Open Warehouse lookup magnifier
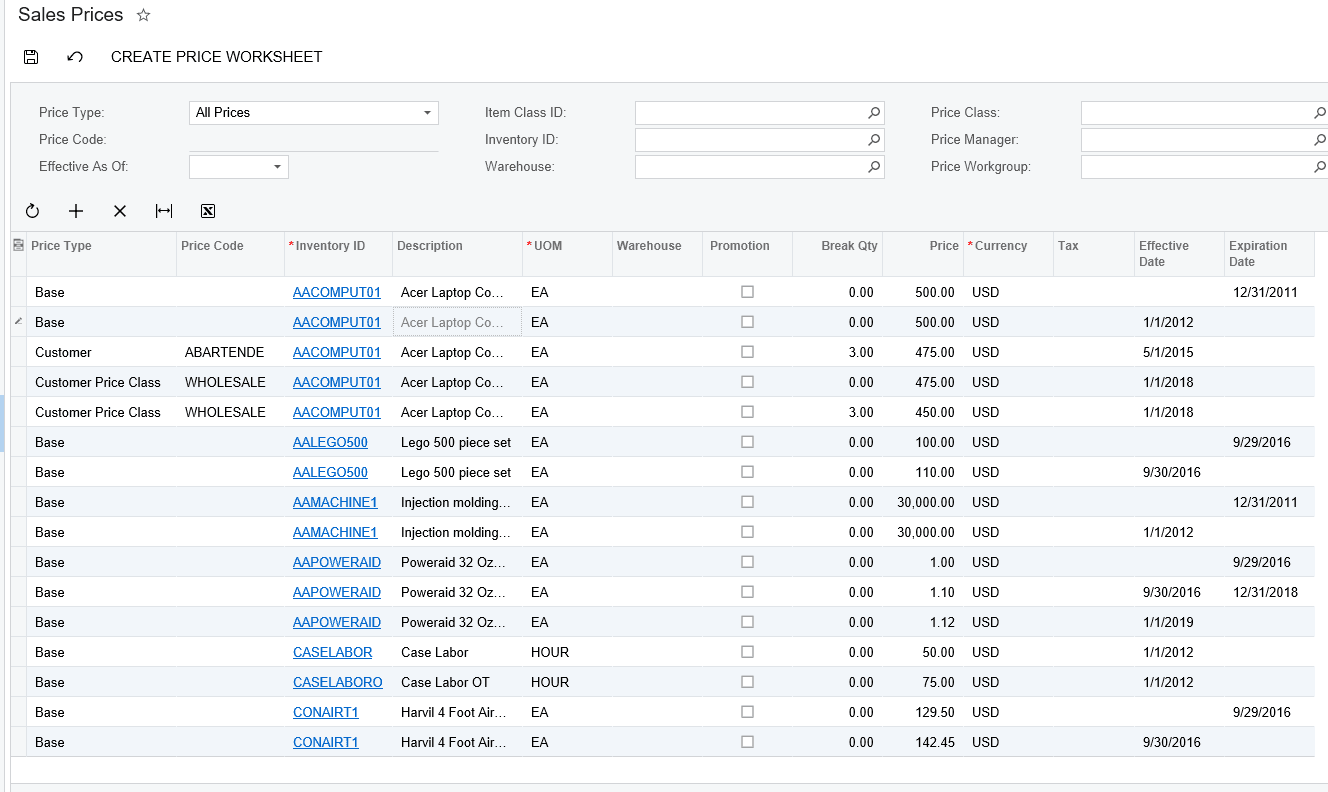This screenshot has width=1328, height=792. point(874,167)
